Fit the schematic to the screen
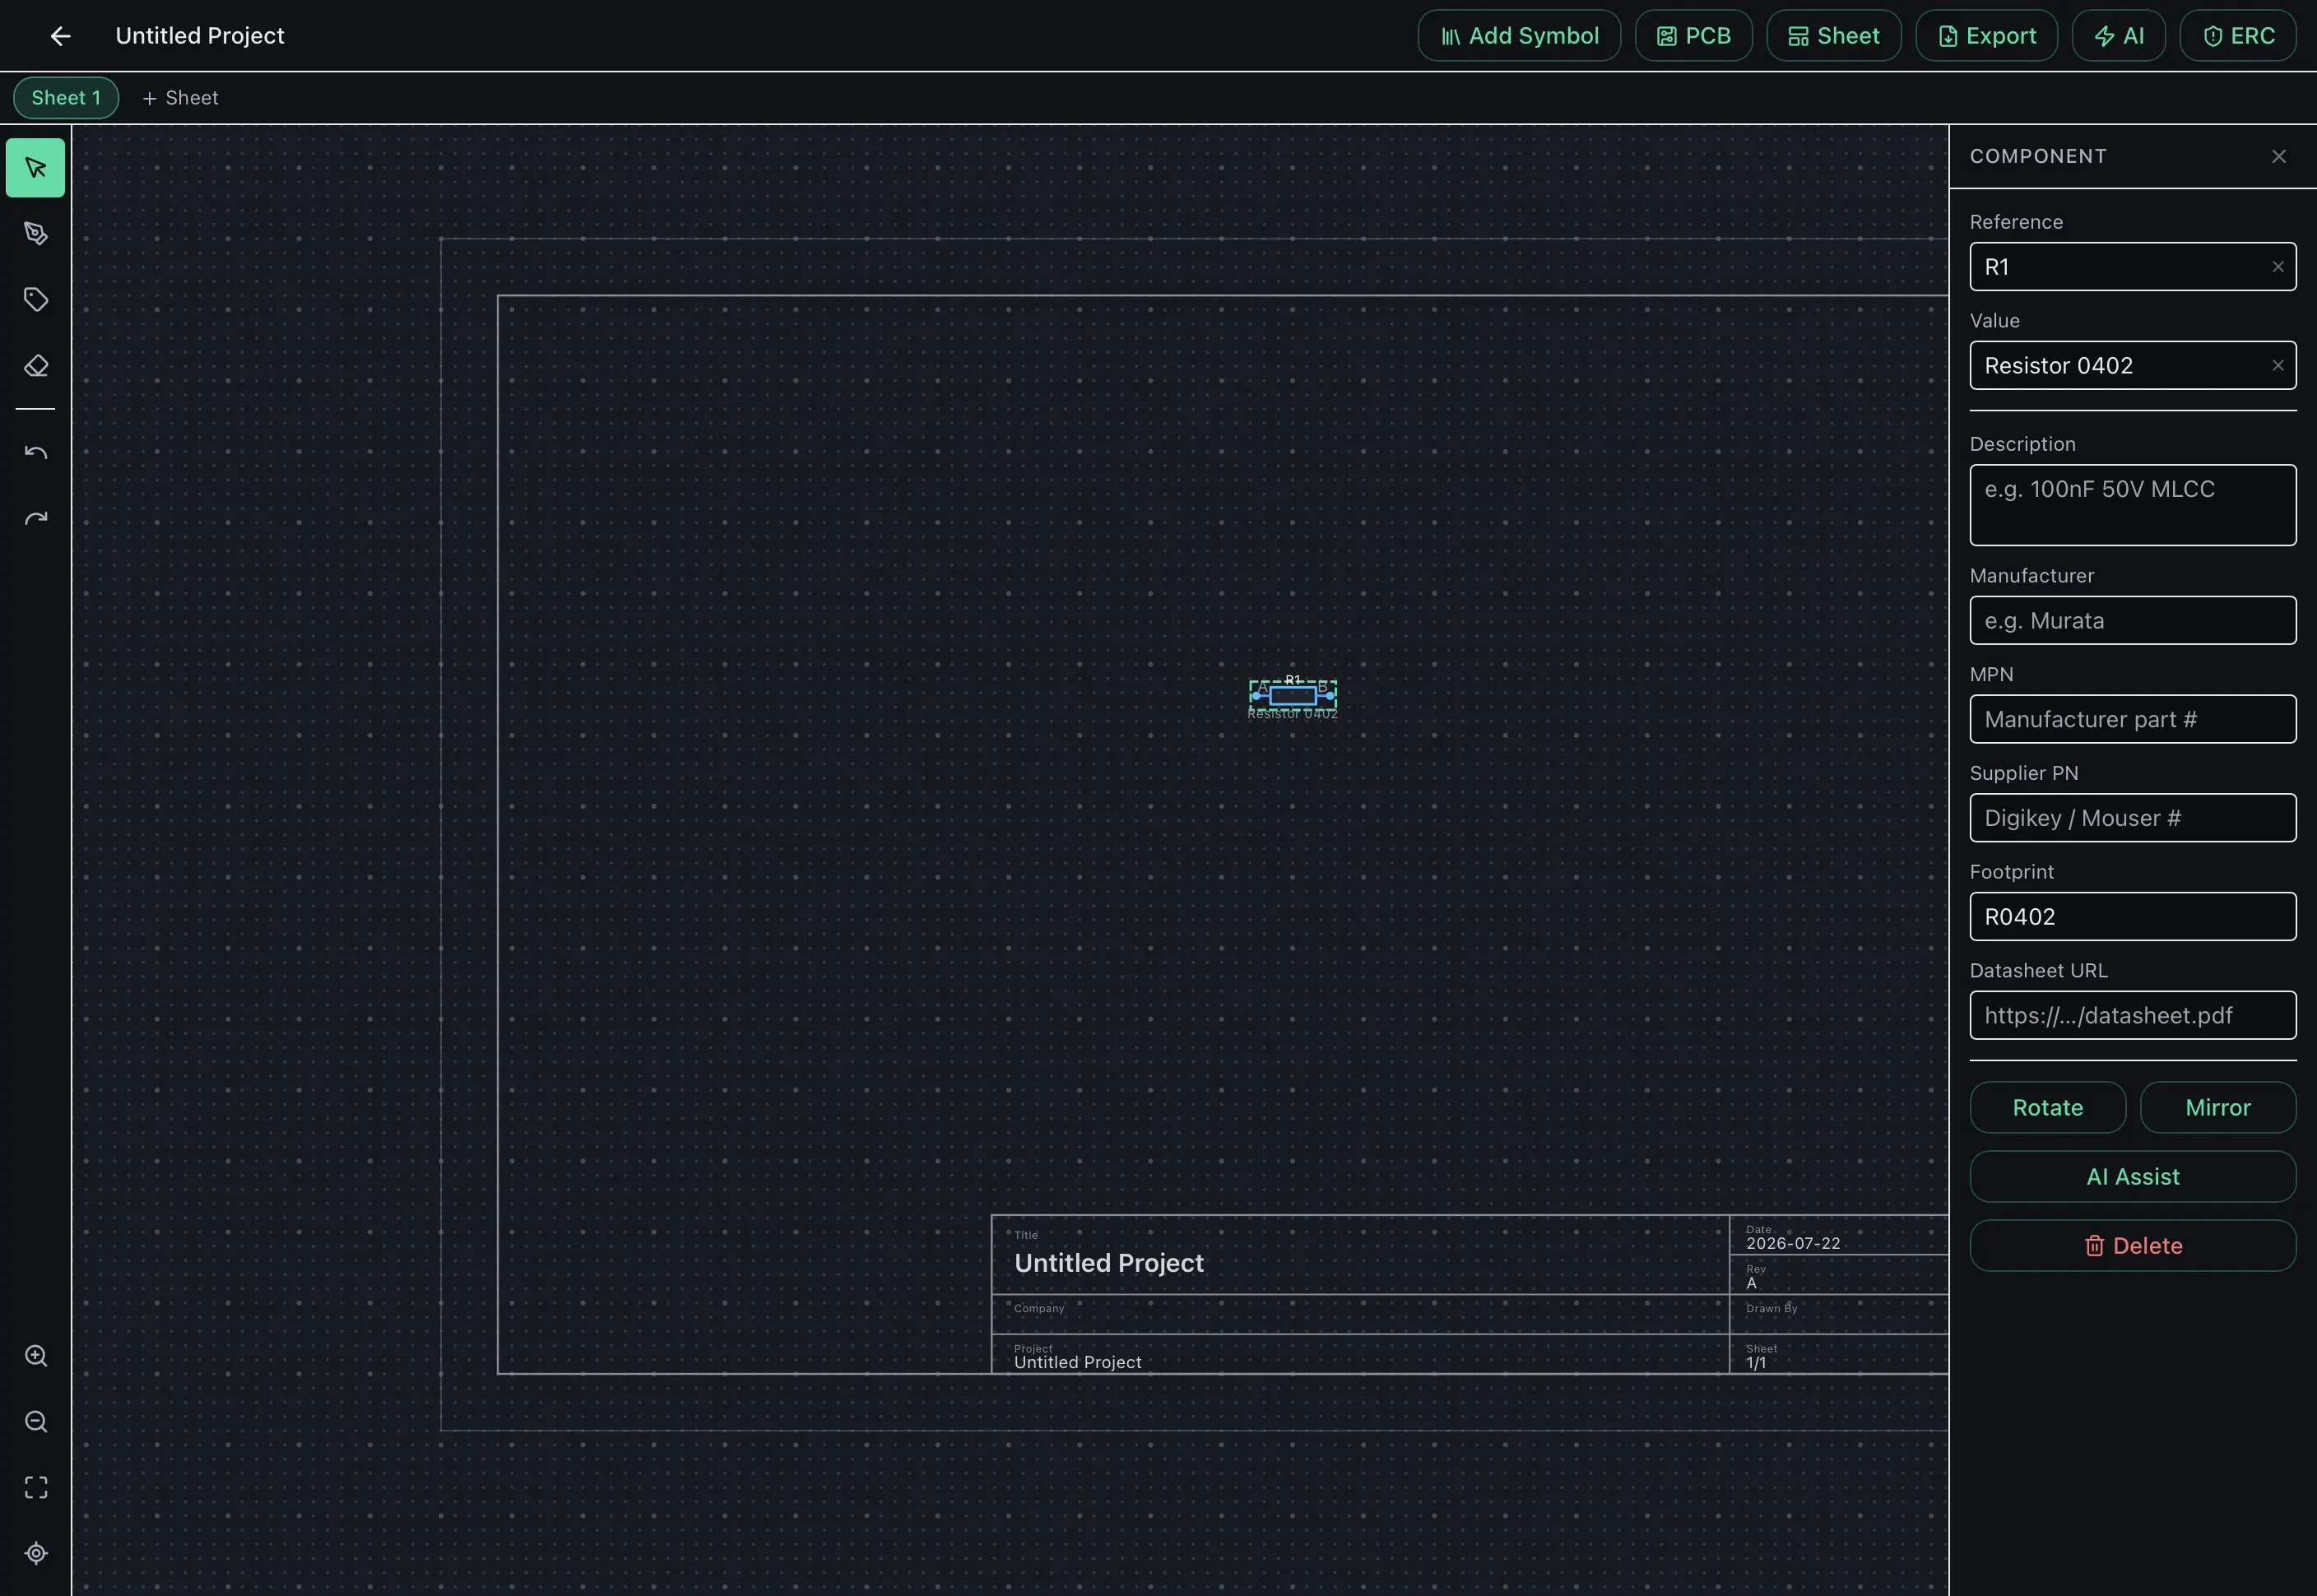2317x1596 pixels. (x=36, y=1488)
